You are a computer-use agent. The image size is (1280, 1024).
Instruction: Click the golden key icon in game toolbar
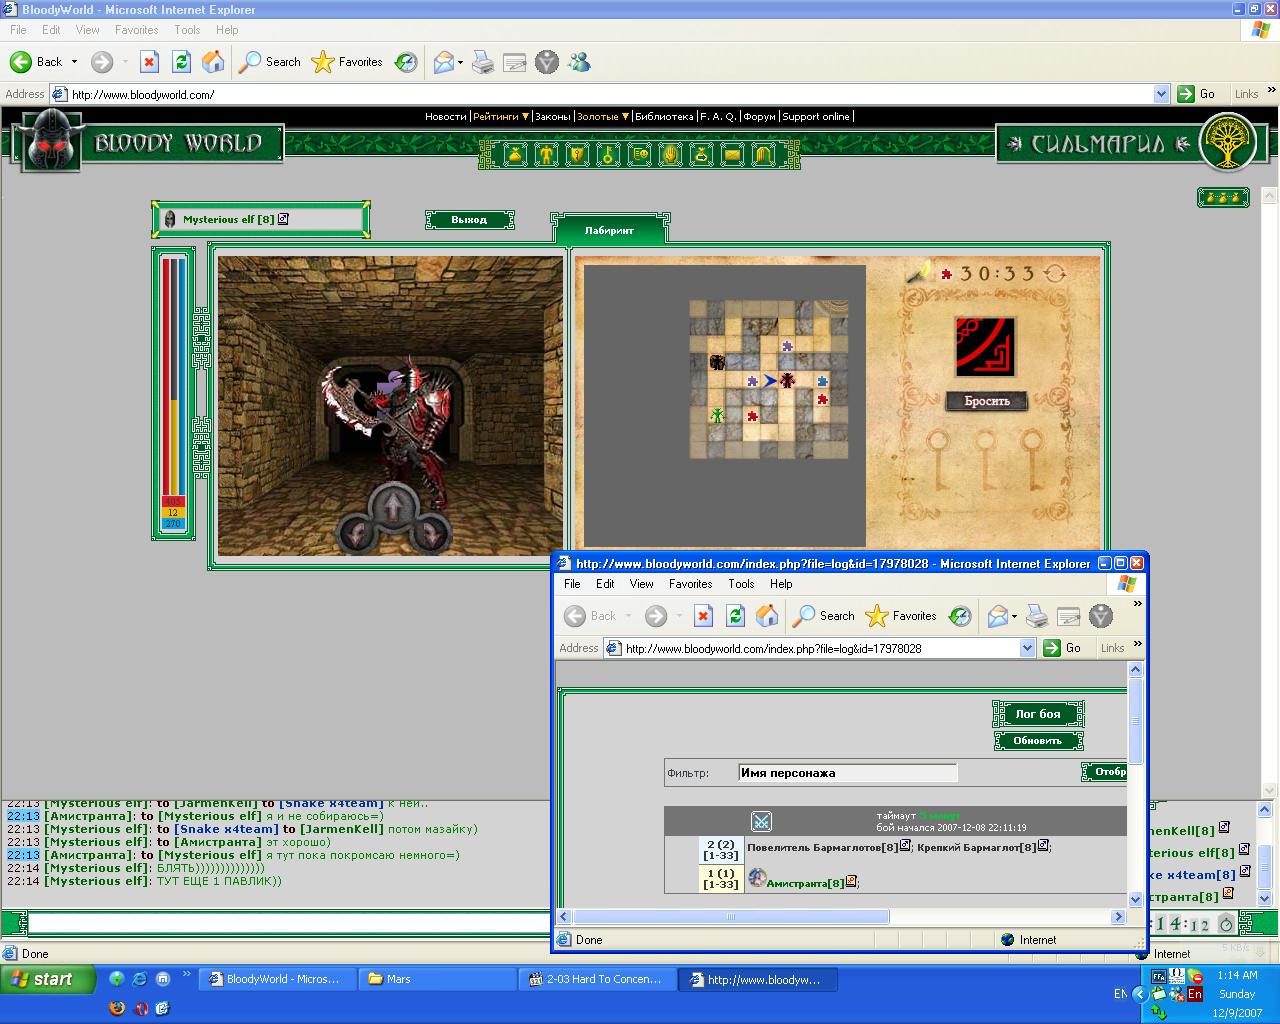(608, 154)
